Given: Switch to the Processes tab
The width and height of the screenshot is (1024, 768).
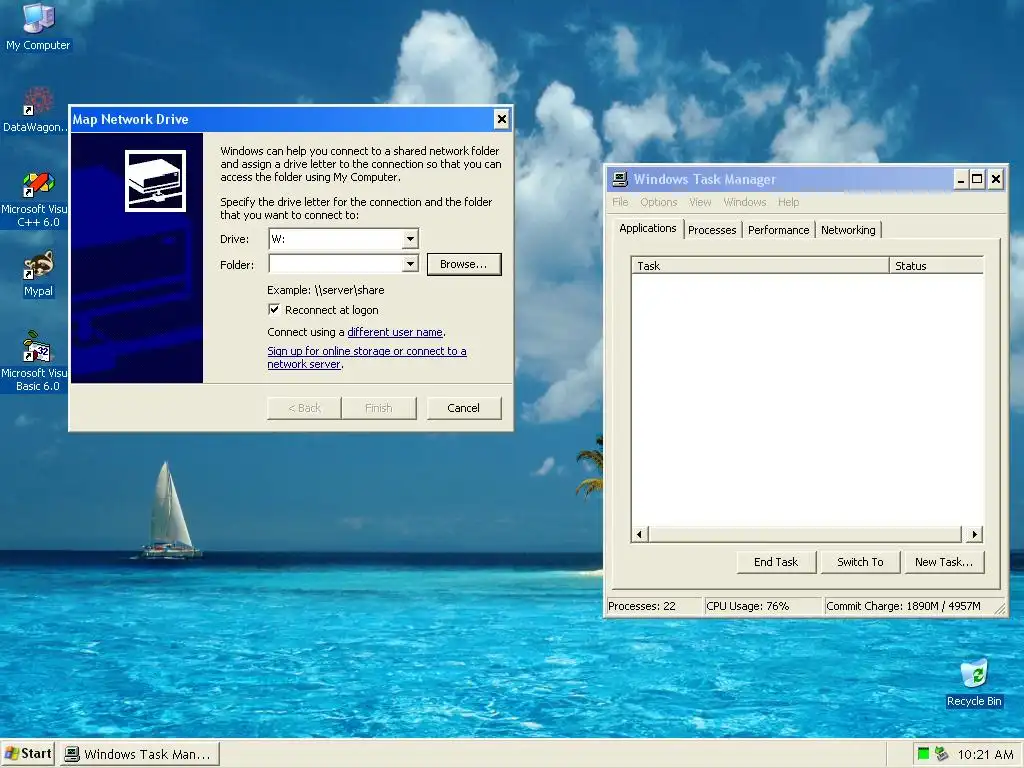Looking at the screenshot, I should tap(712, 230).
